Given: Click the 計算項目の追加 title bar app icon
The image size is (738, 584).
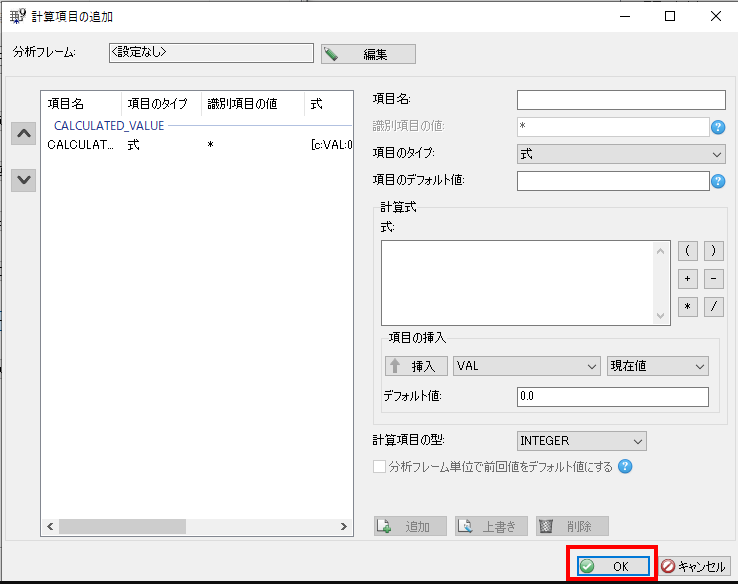Looking at the screenshot, I should click(17, 16).
